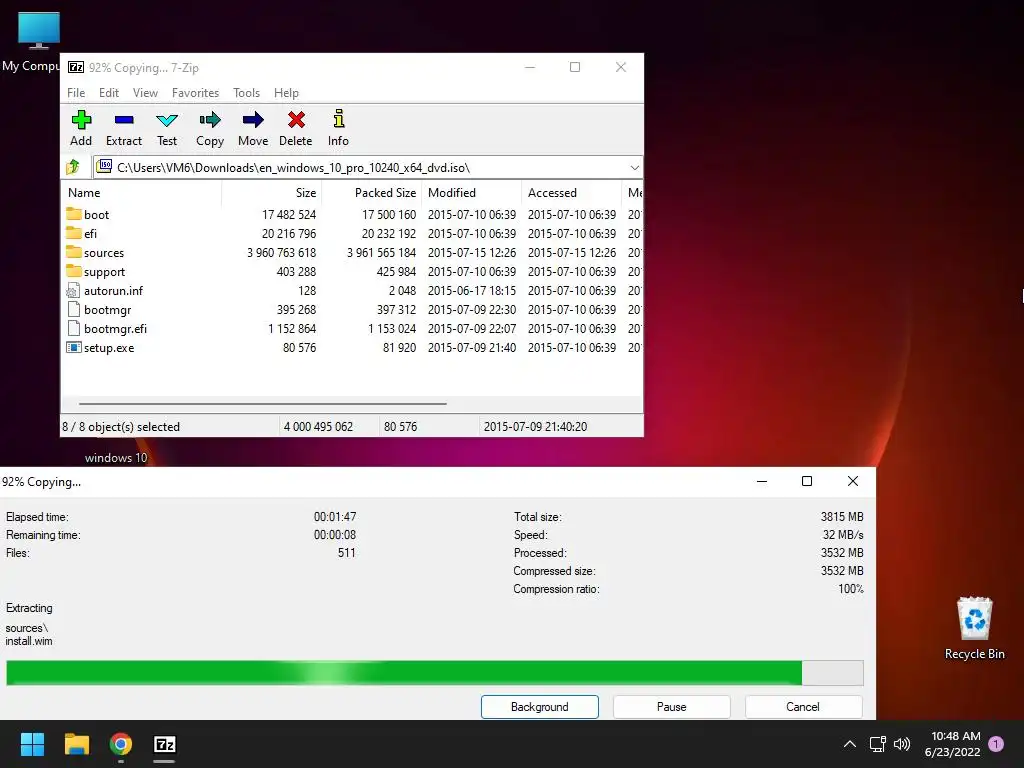The height and width of the screenshot is (768, 1024).
Task: Open the File menu
Action: (76, 93)
